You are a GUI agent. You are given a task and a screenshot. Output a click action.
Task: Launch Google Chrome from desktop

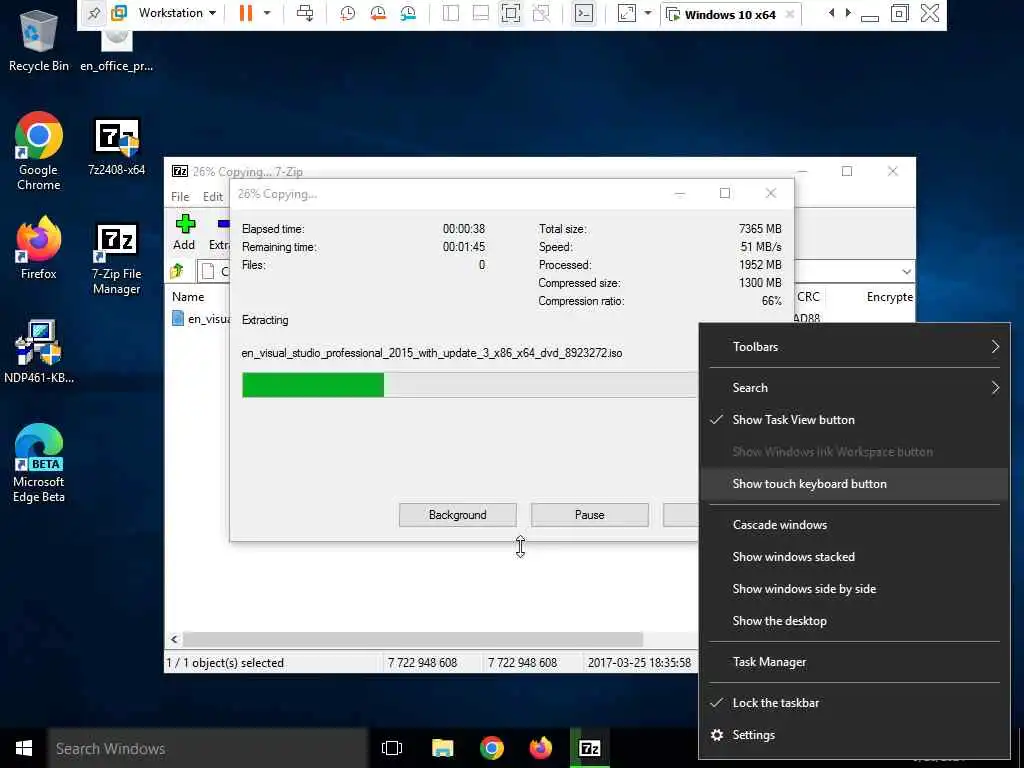pos(39,152)
